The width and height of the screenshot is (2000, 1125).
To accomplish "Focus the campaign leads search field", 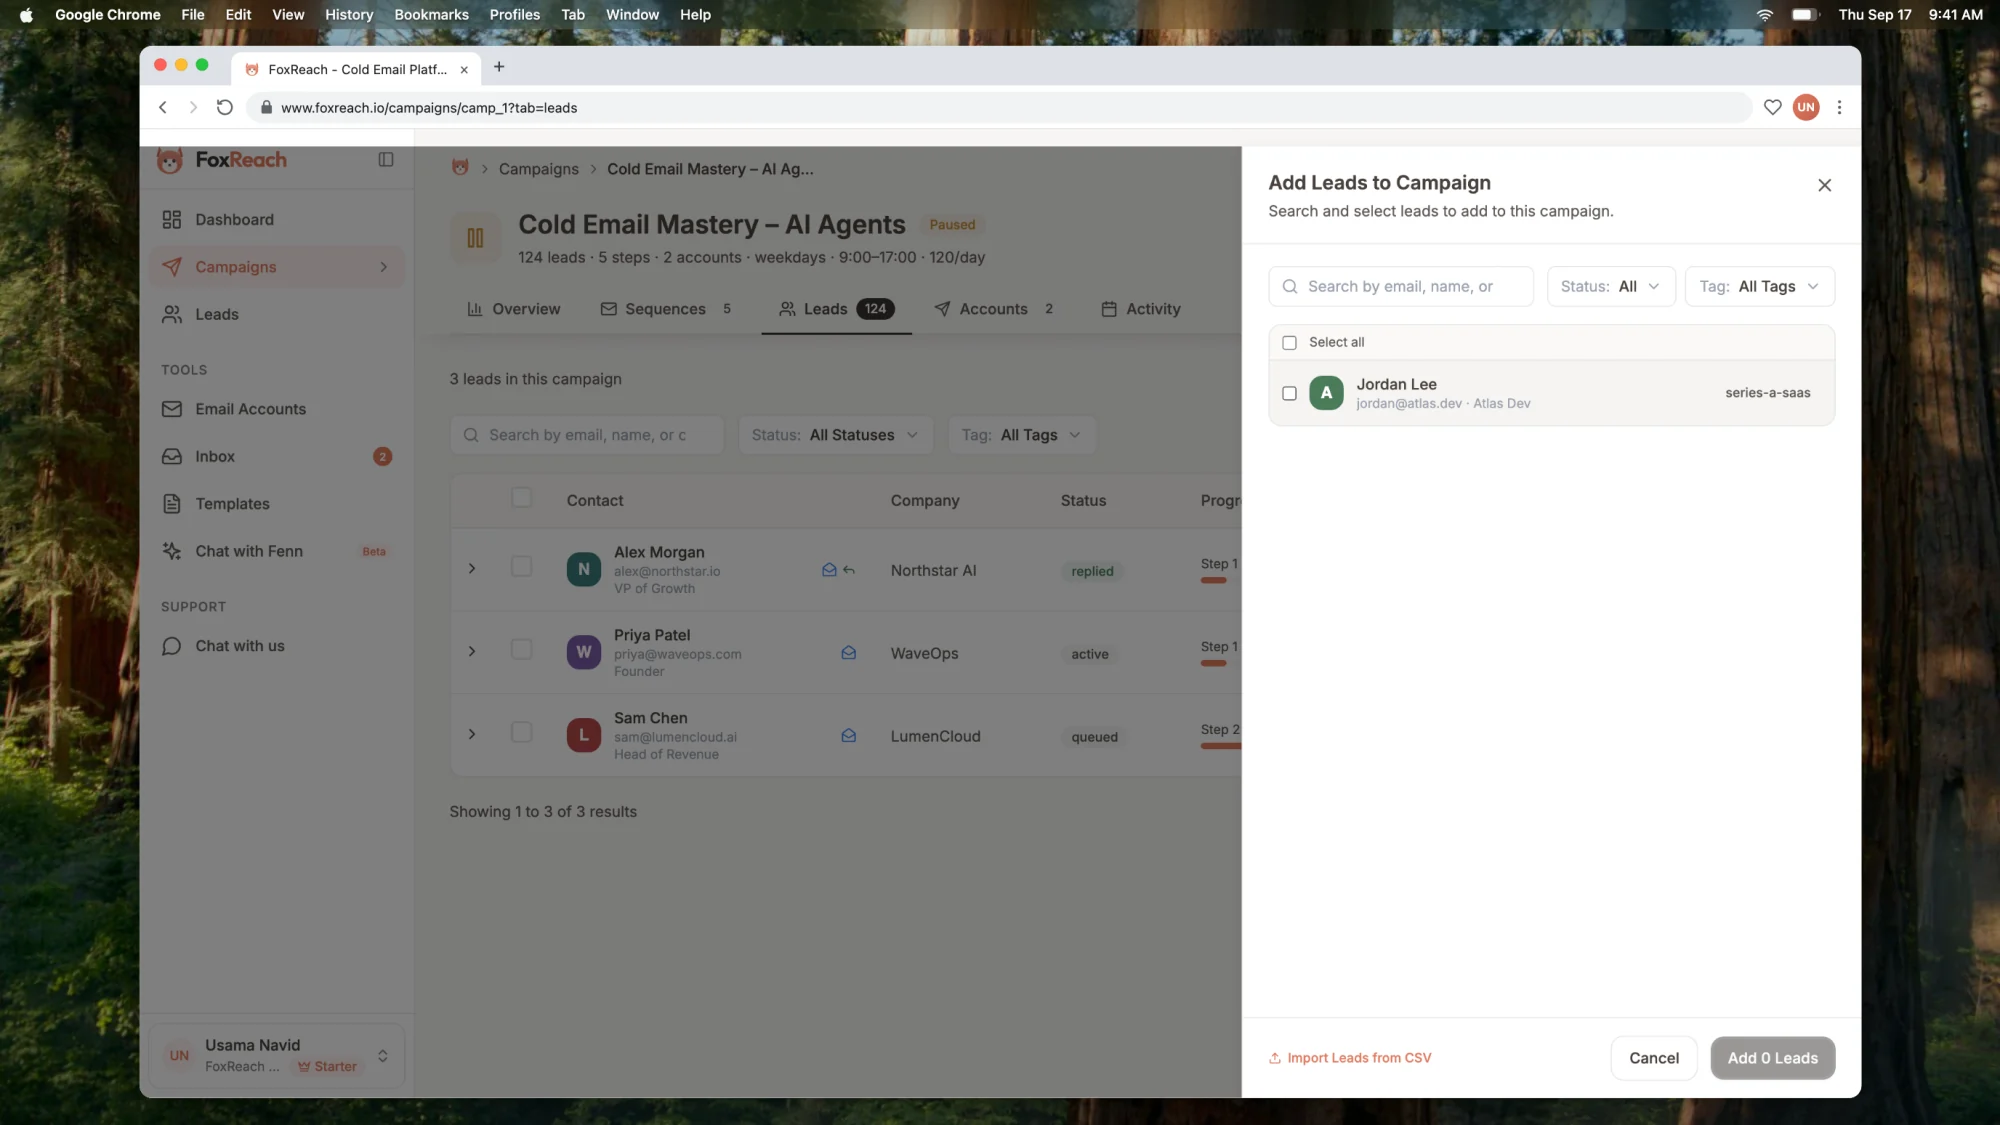I will (587, 435).
